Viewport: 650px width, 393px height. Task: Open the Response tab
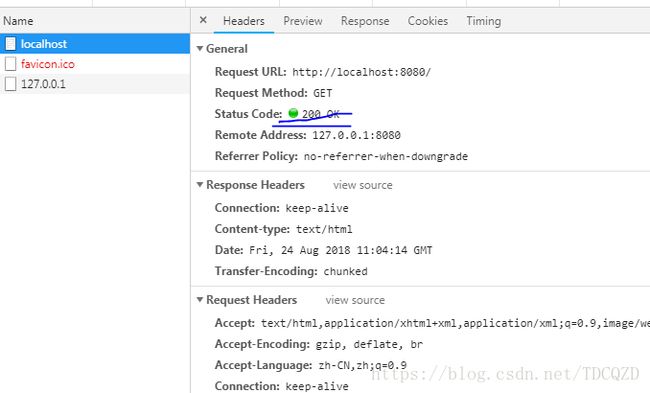click(365, 21)
